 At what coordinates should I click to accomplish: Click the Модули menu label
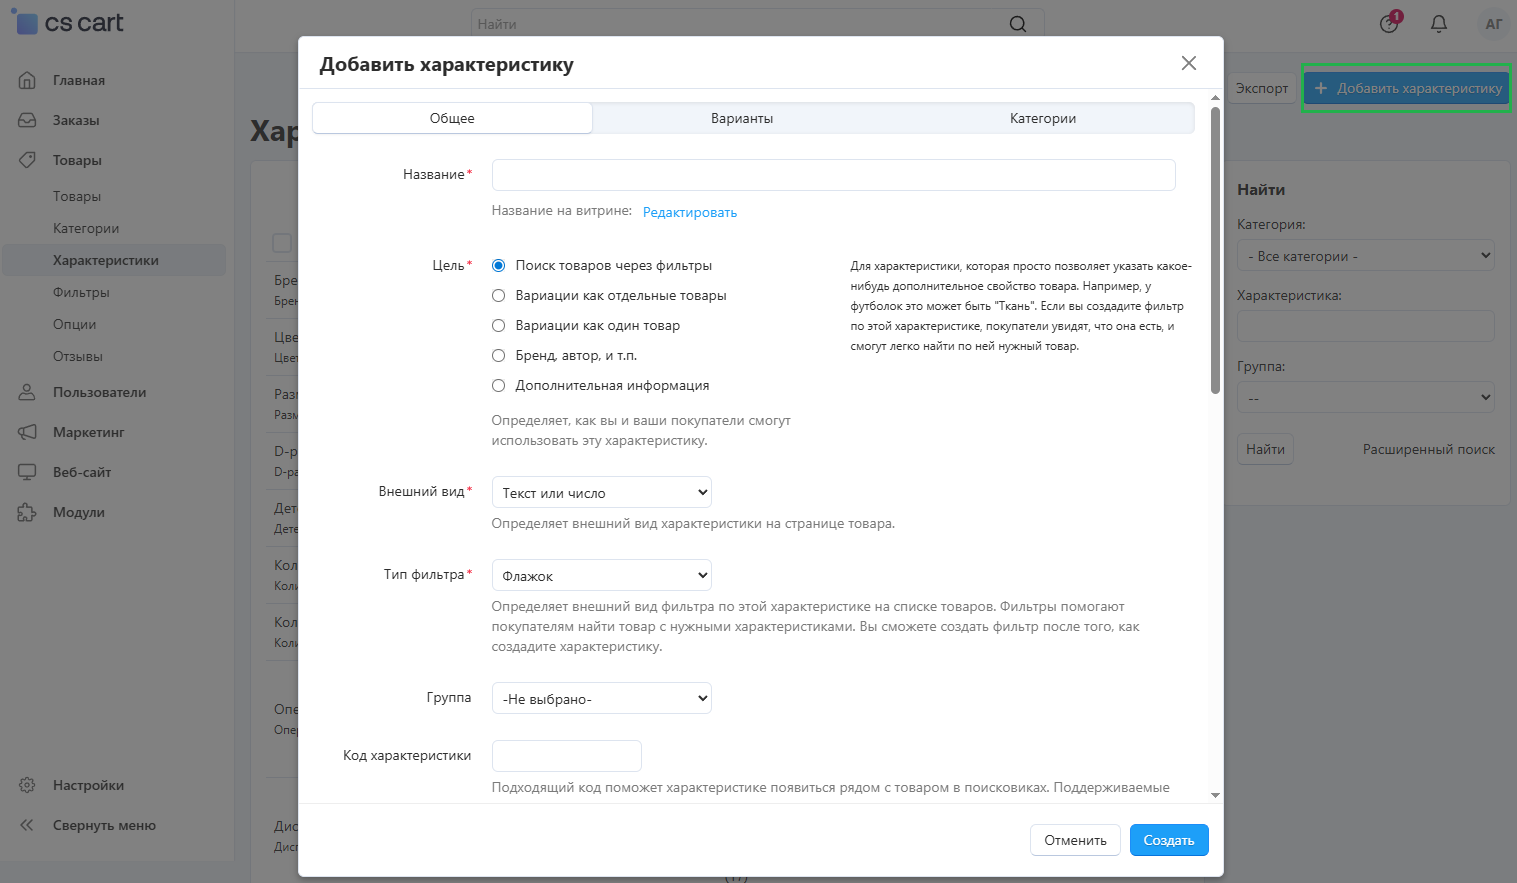tap(79, 512)
